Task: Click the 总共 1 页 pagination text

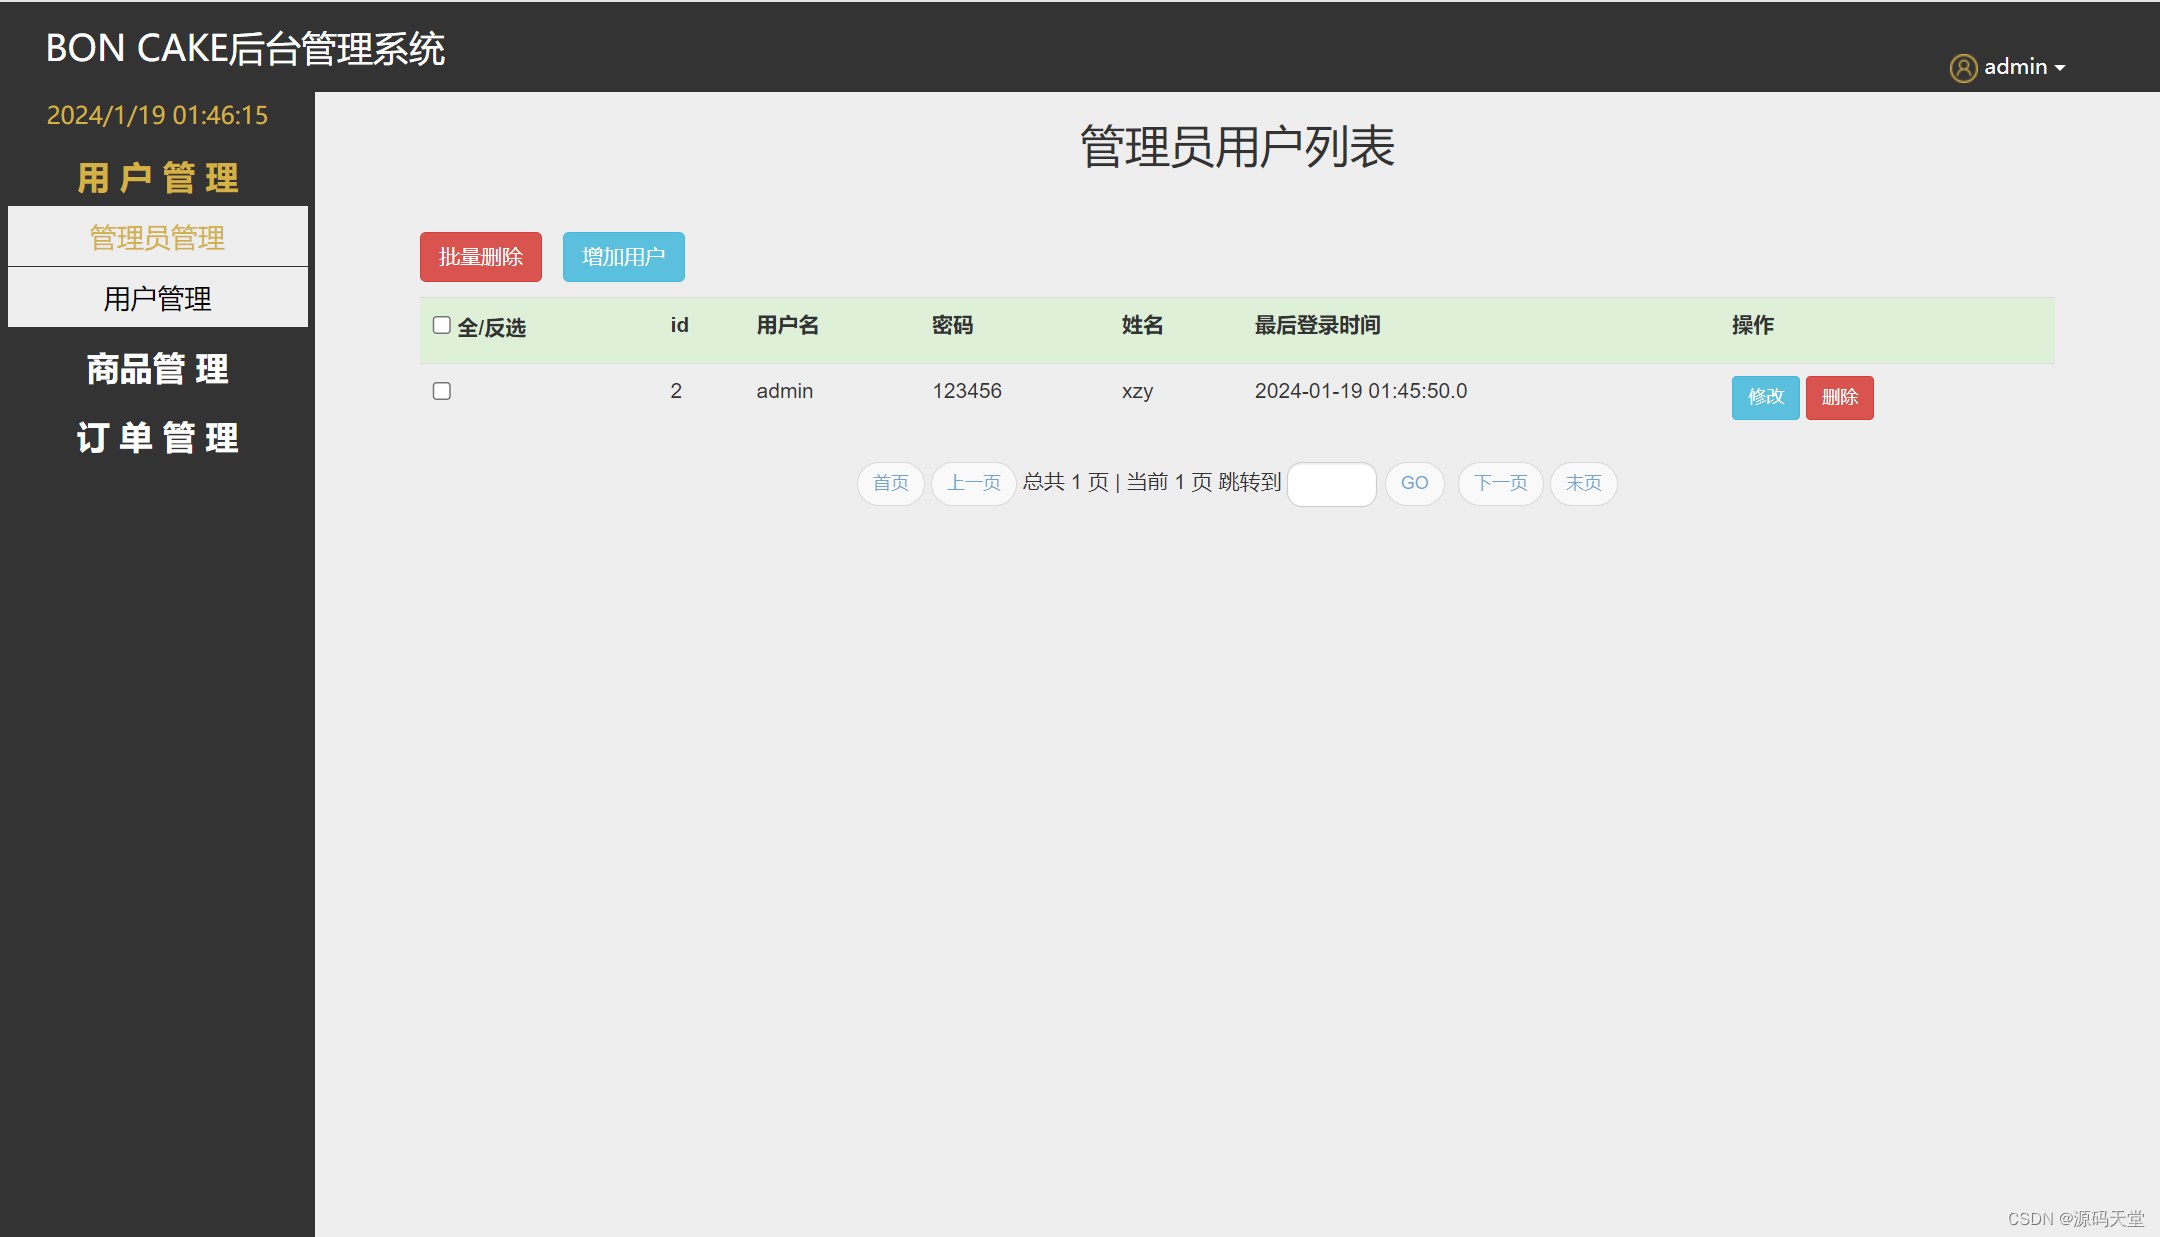Action: click(1066, 483)
